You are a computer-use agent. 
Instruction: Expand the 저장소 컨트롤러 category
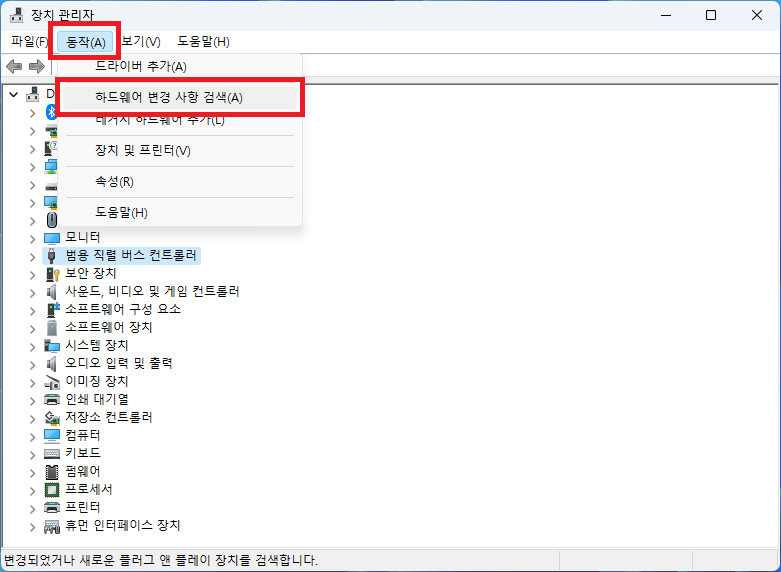click(x=32, y=419)
